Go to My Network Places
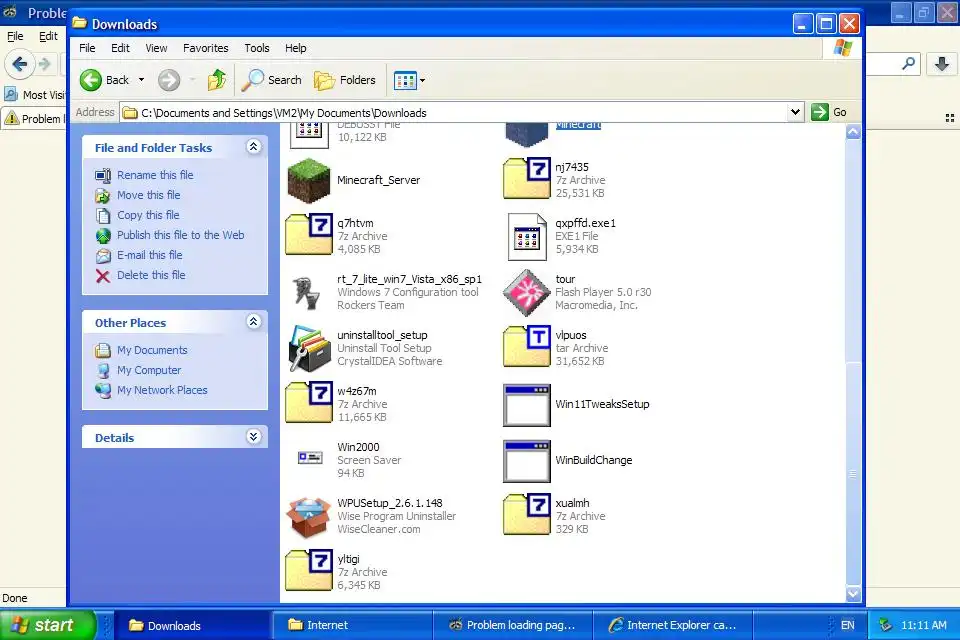960x640 pixels. click(x=162, y=390)
